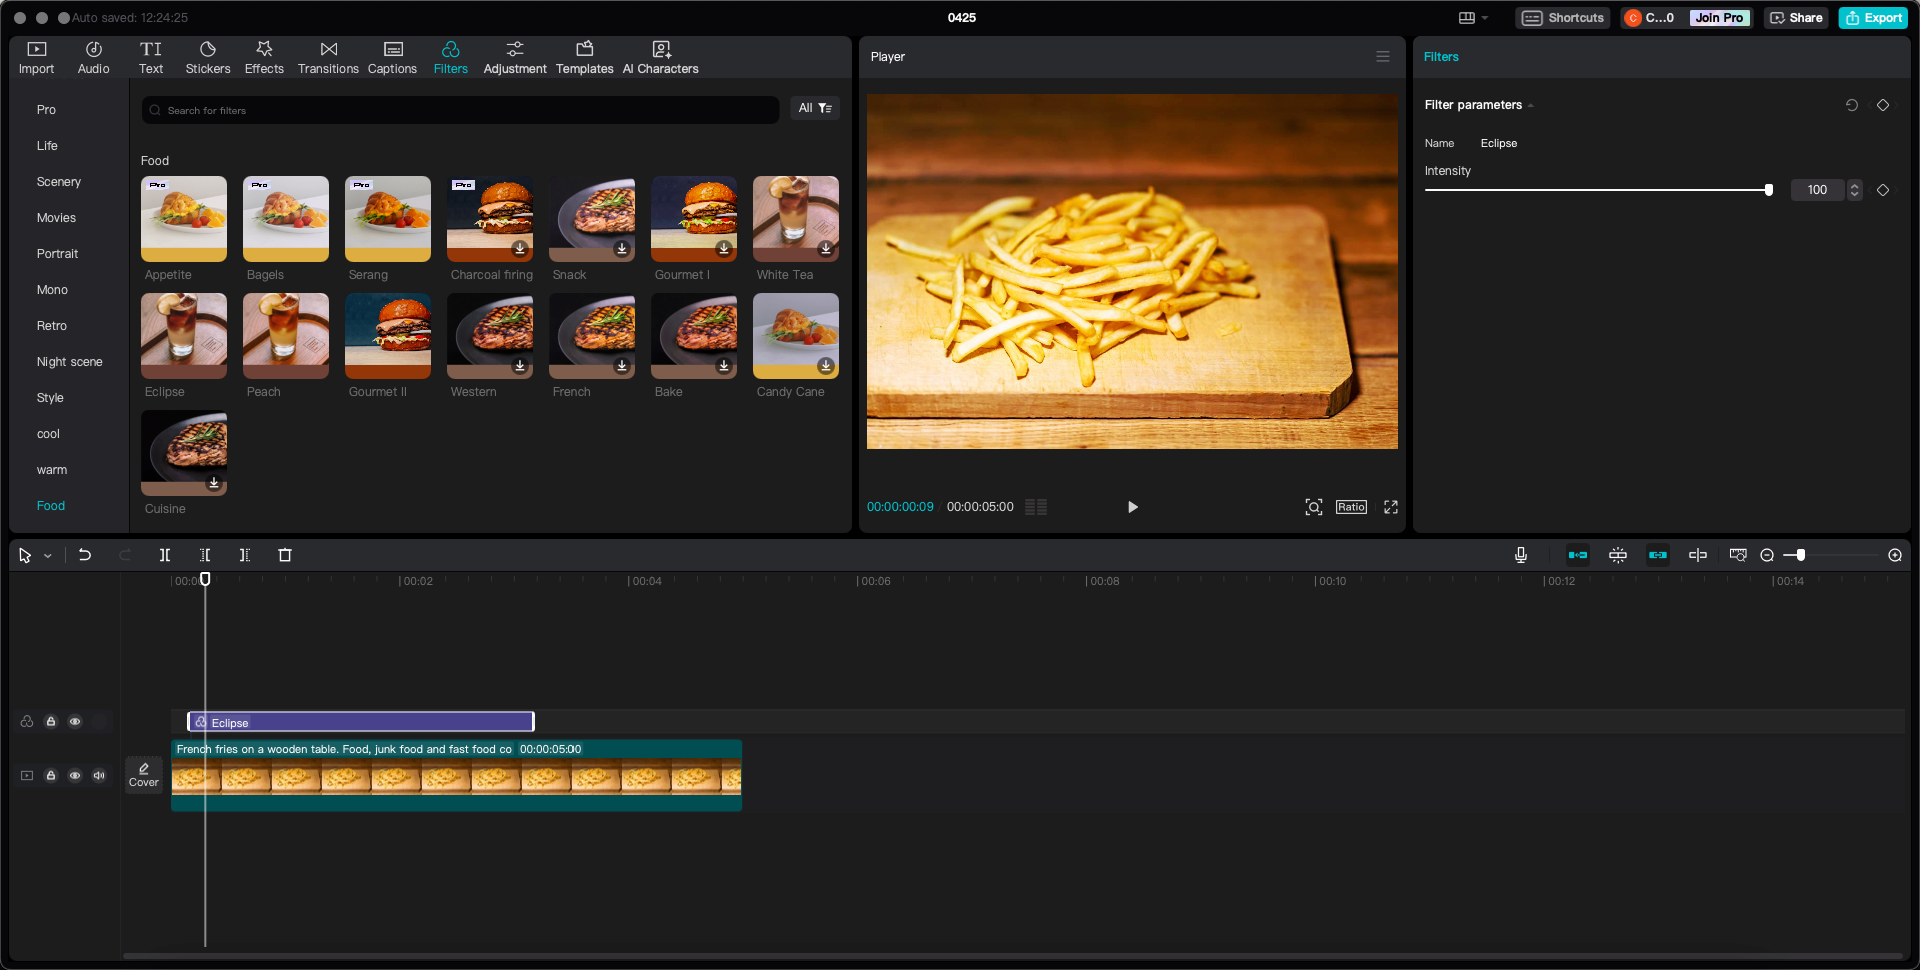Zoom in the timeline with plus icon
The height and width of the screenshot is (970, 1920).
[1895, 555]
